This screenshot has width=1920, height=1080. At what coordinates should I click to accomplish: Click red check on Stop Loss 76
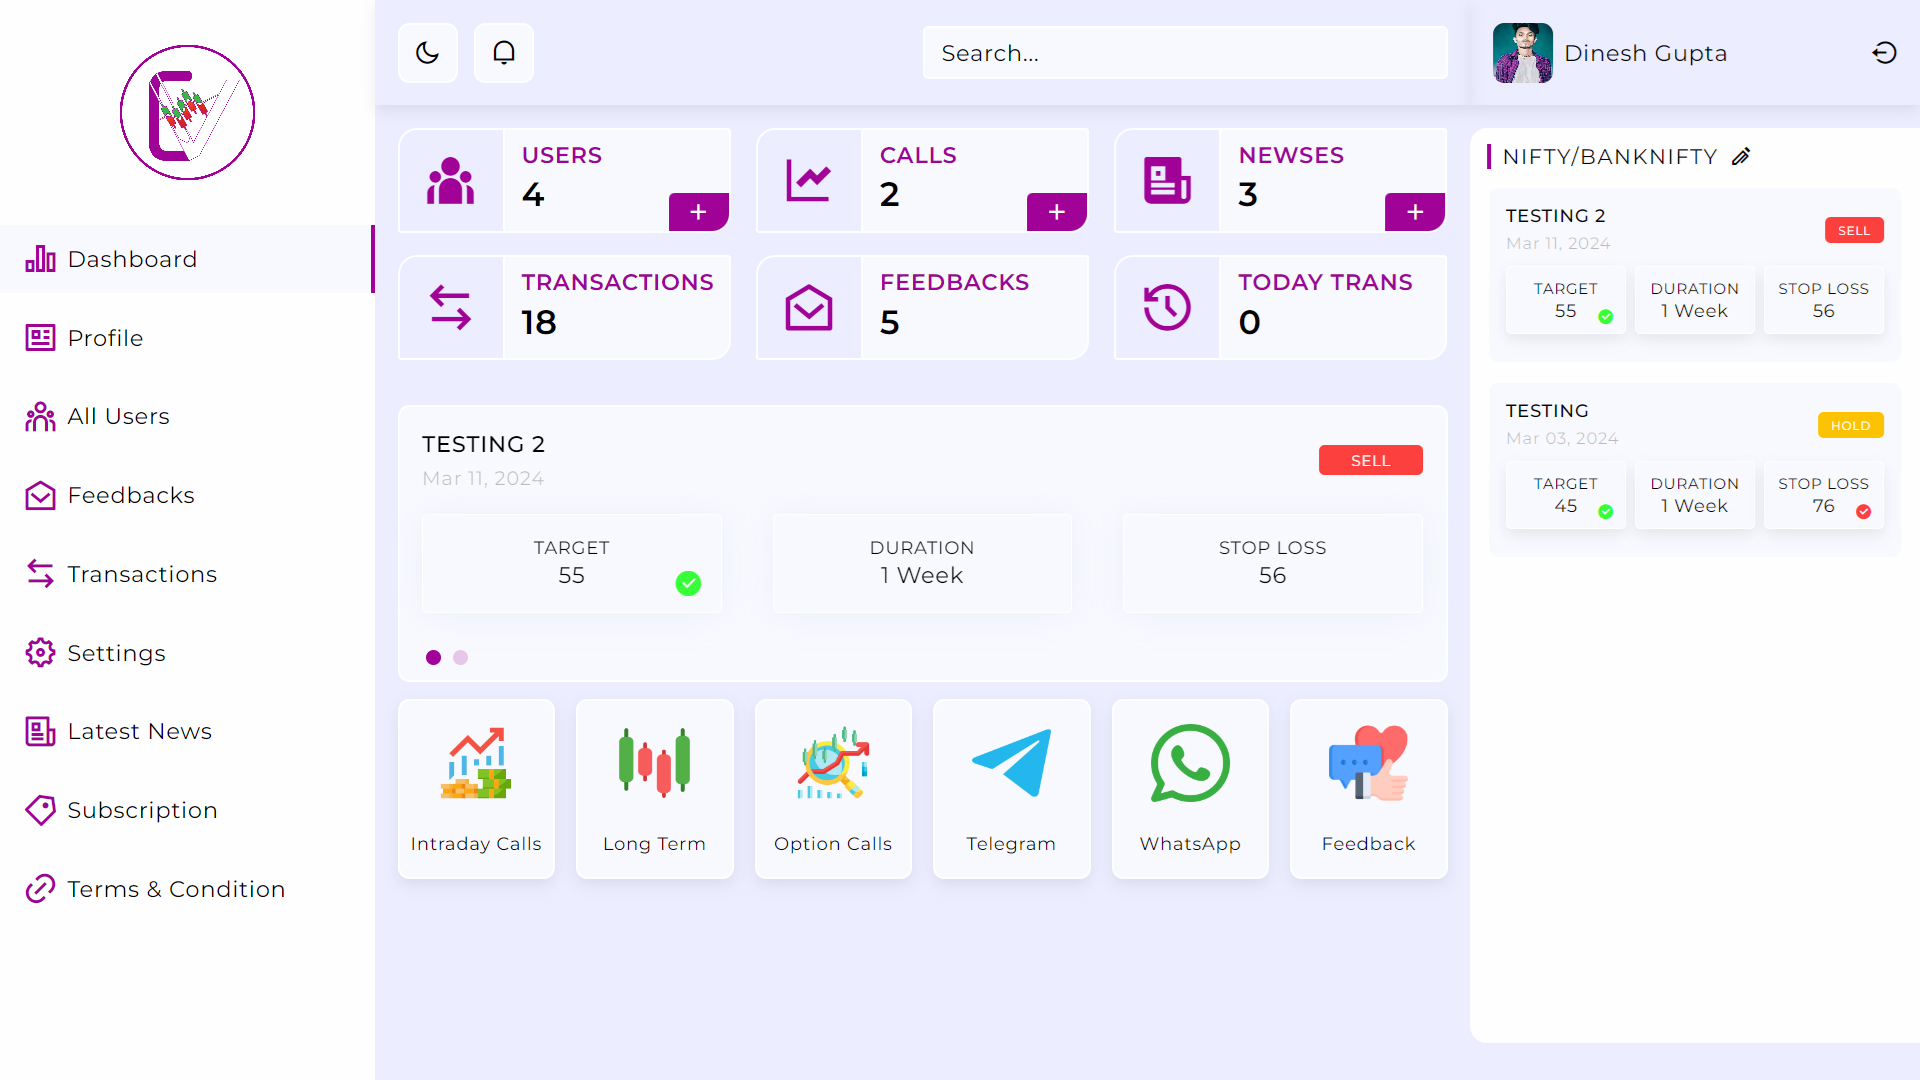click(1863, 511)
